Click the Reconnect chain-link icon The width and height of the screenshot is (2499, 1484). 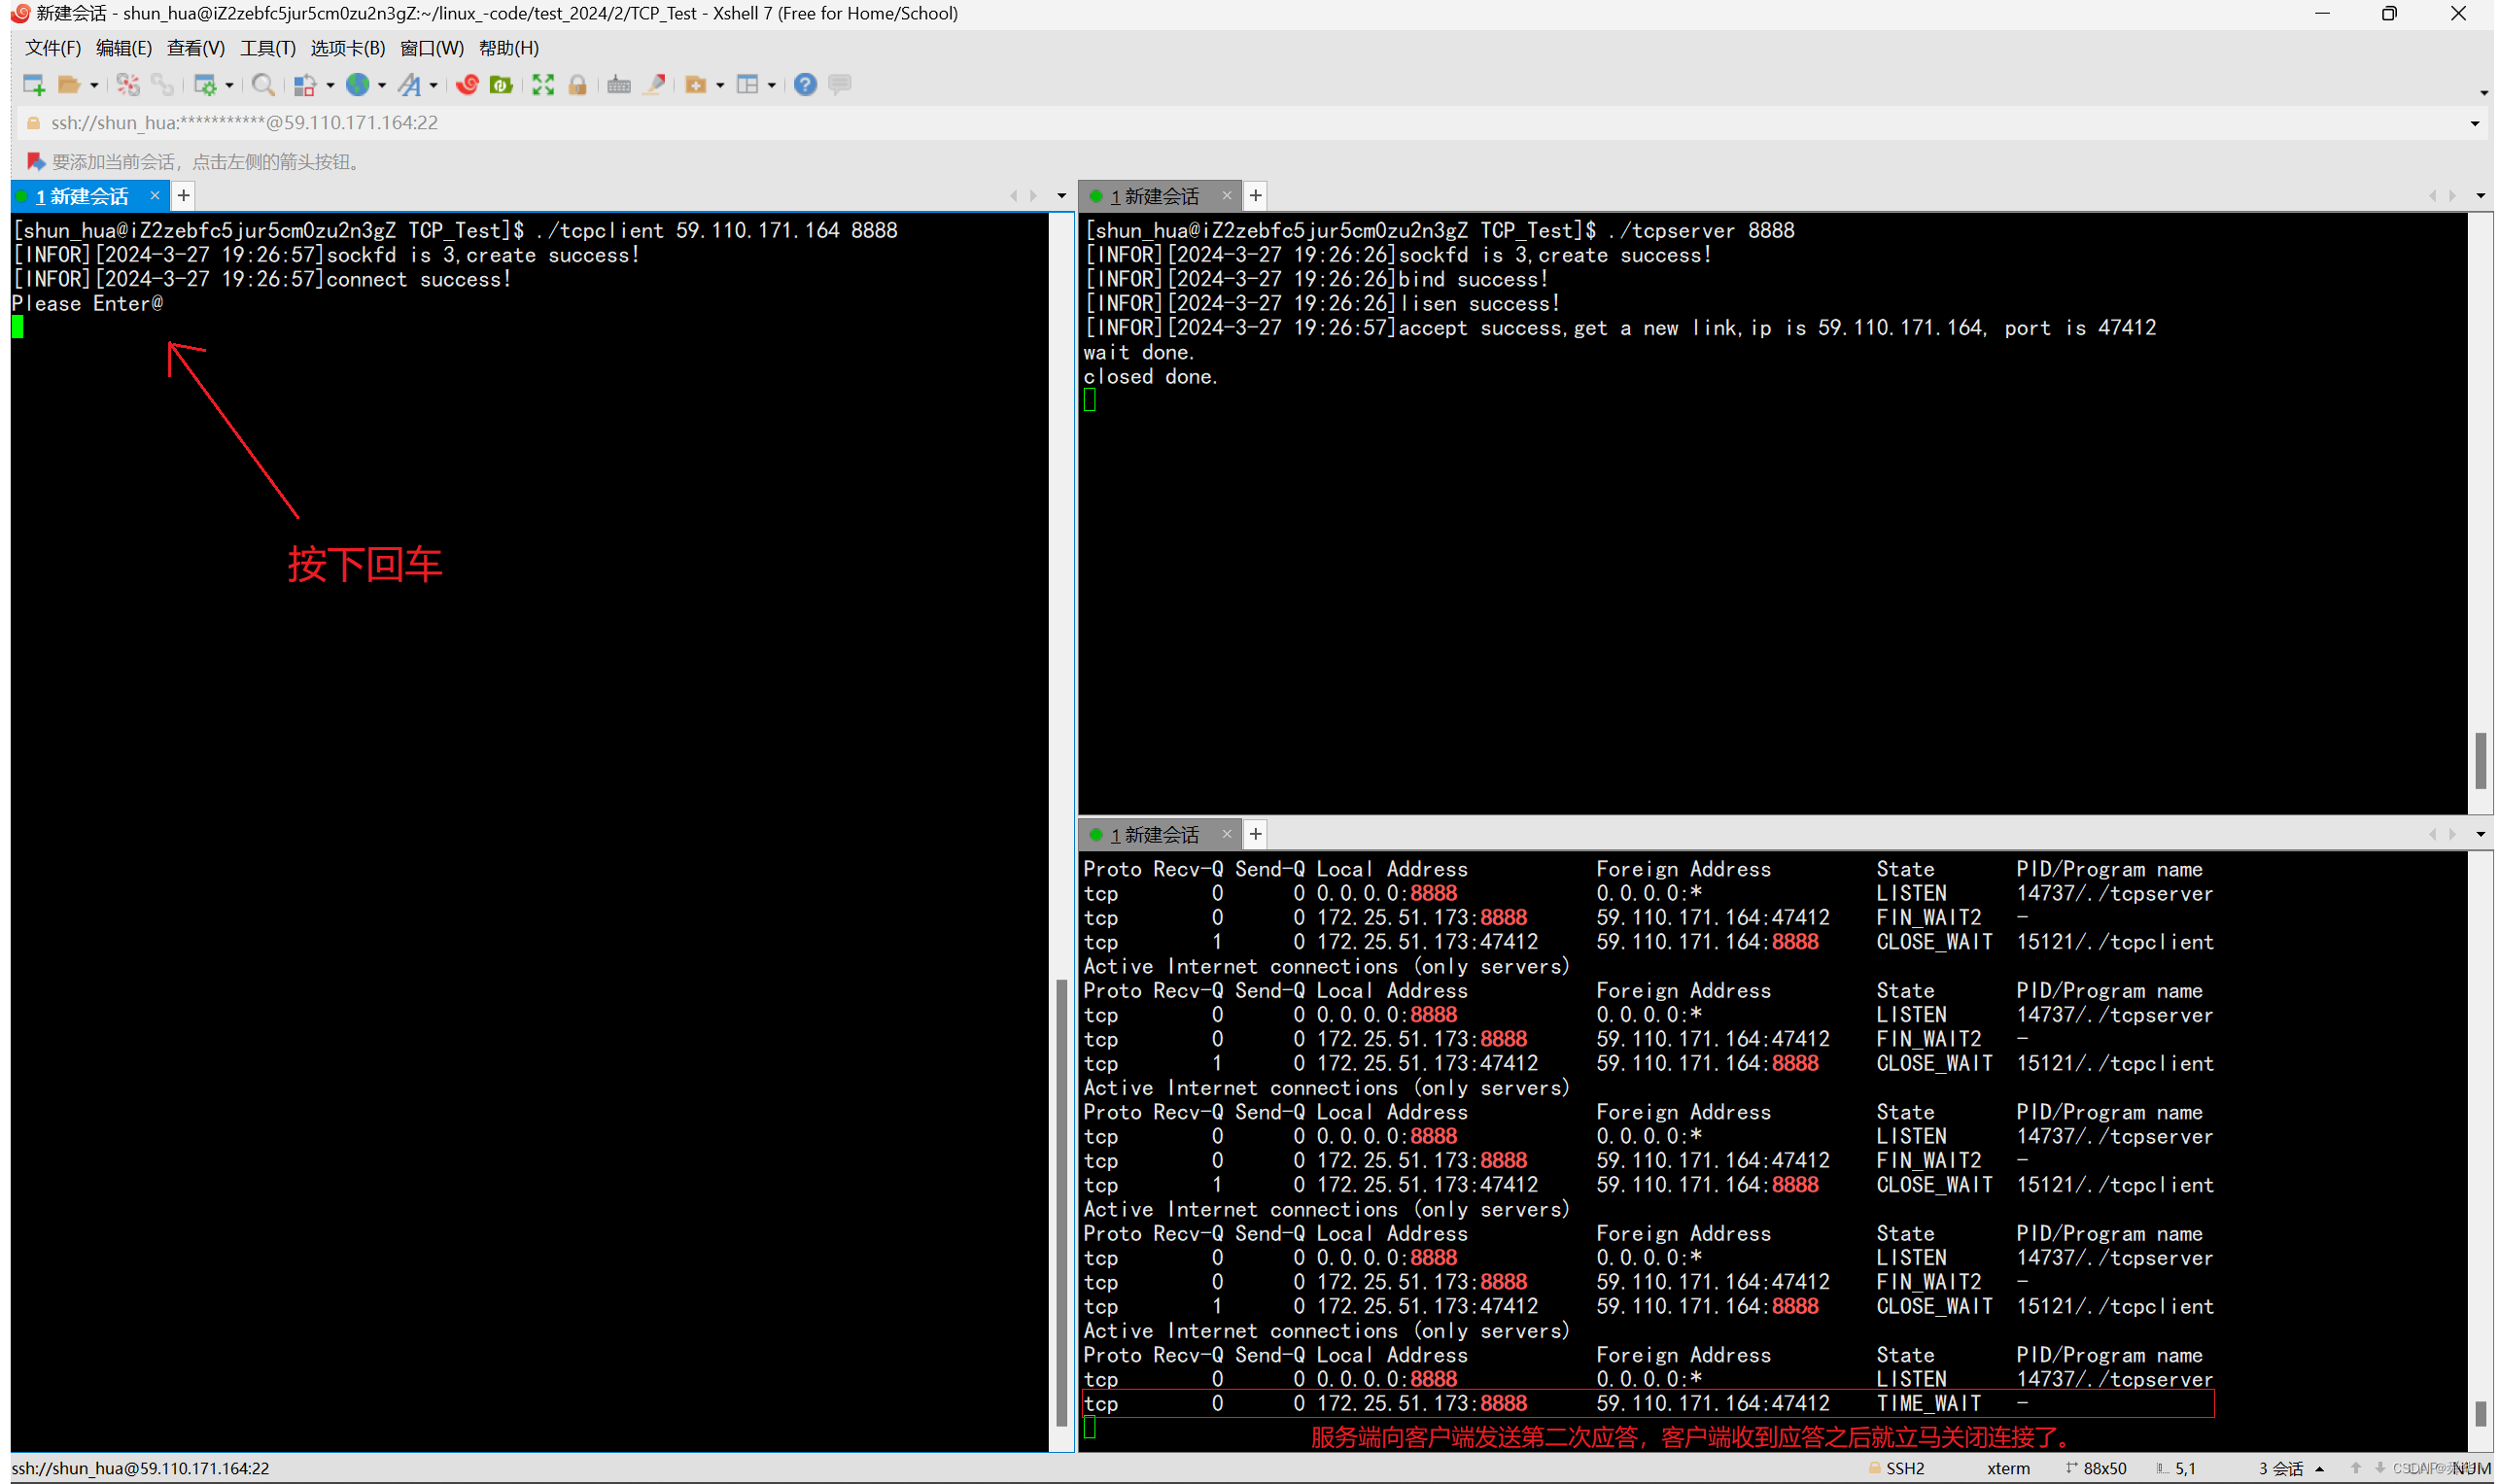point(162,85)
